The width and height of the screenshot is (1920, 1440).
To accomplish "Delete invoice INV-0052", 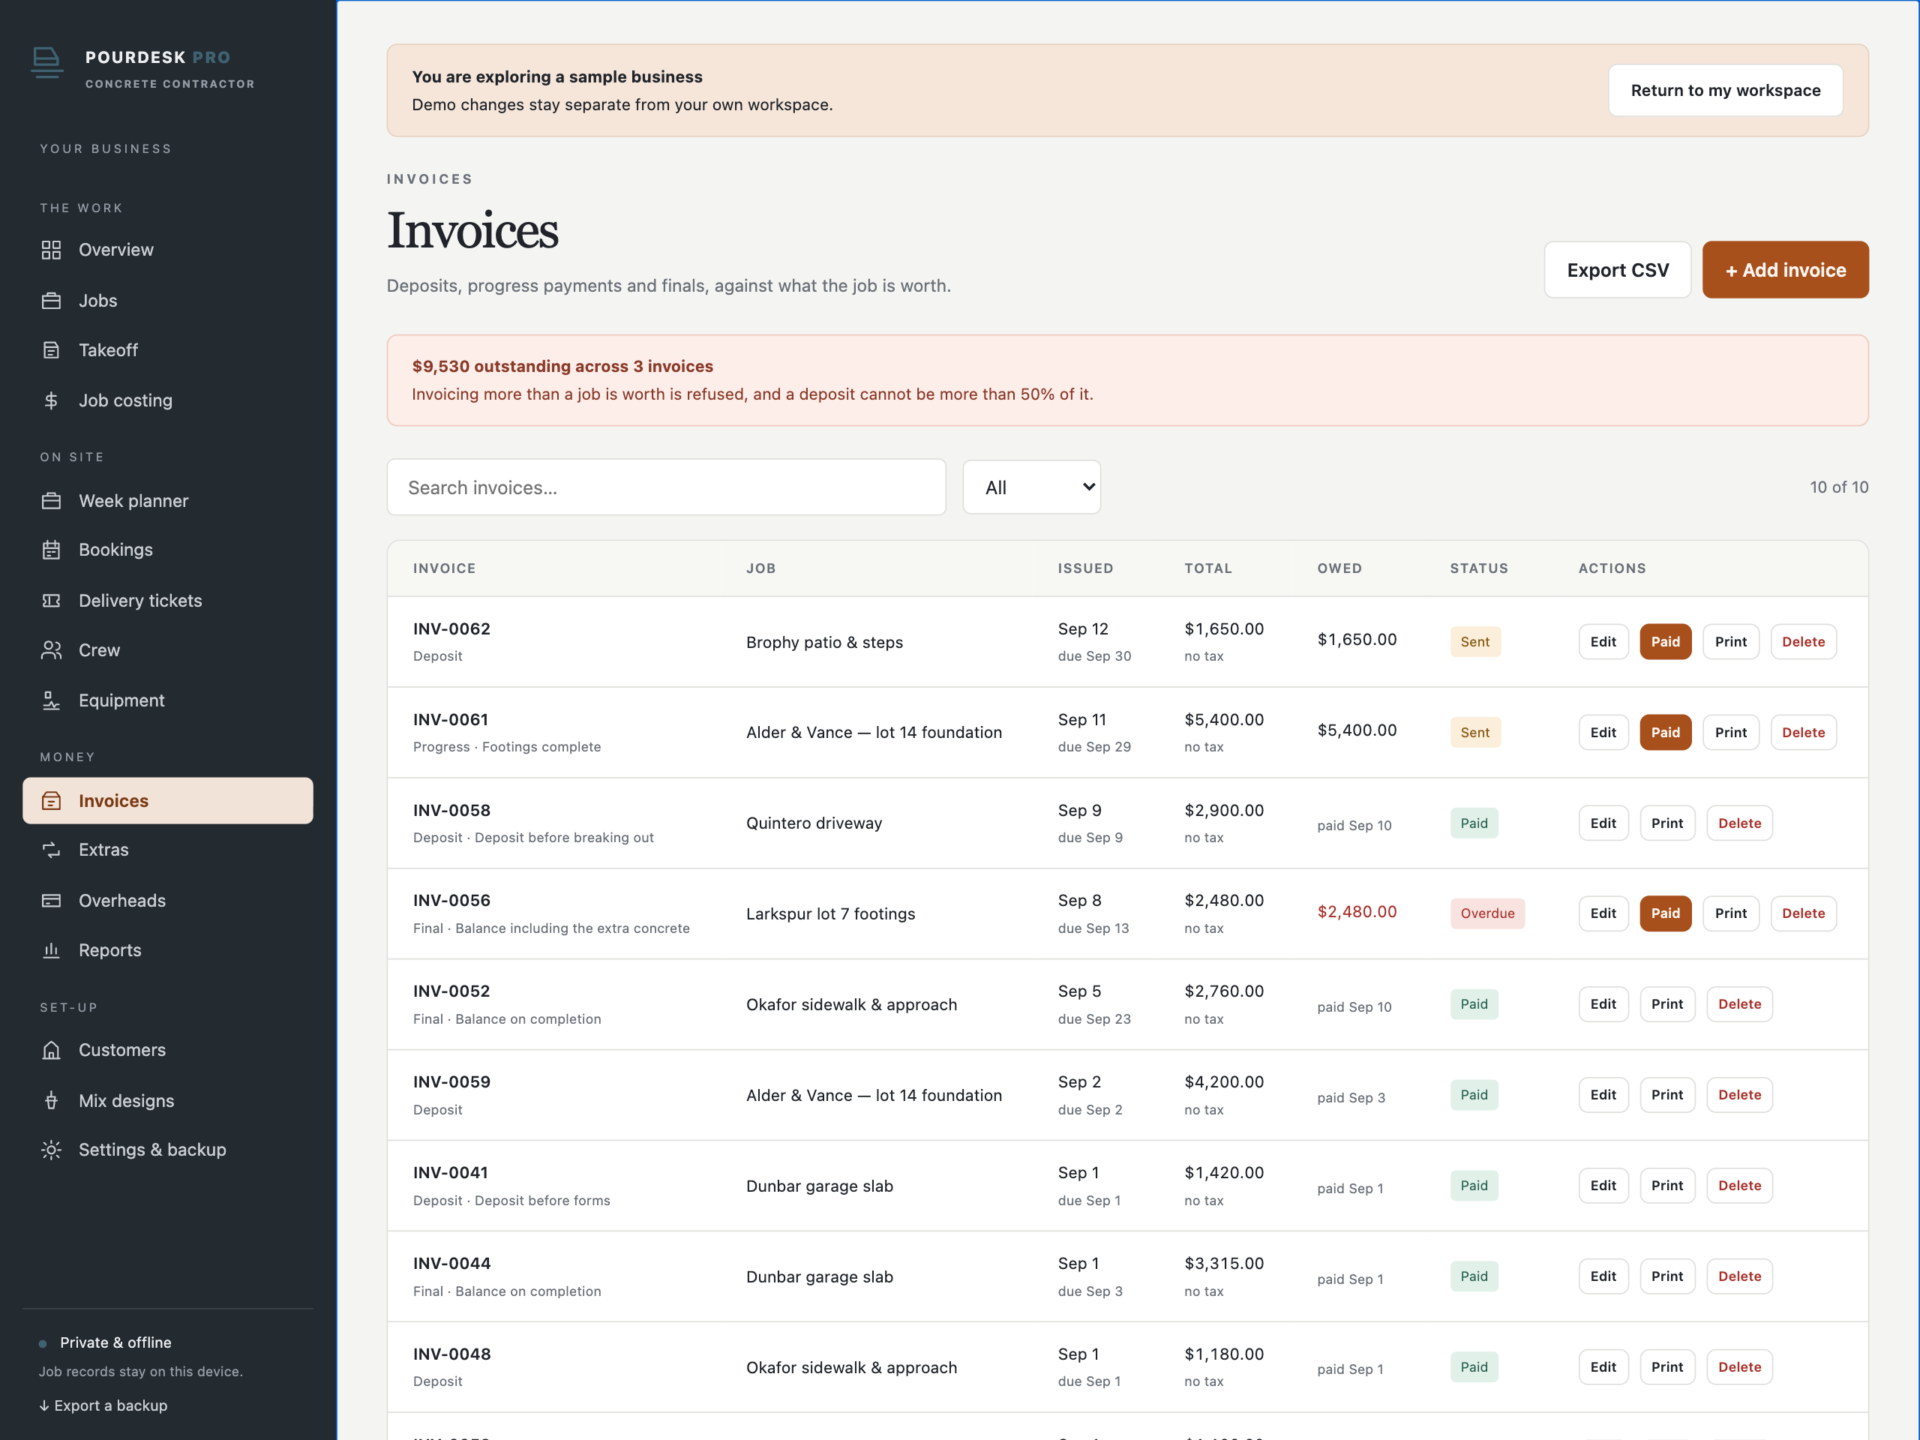I will point(1739,1004).
